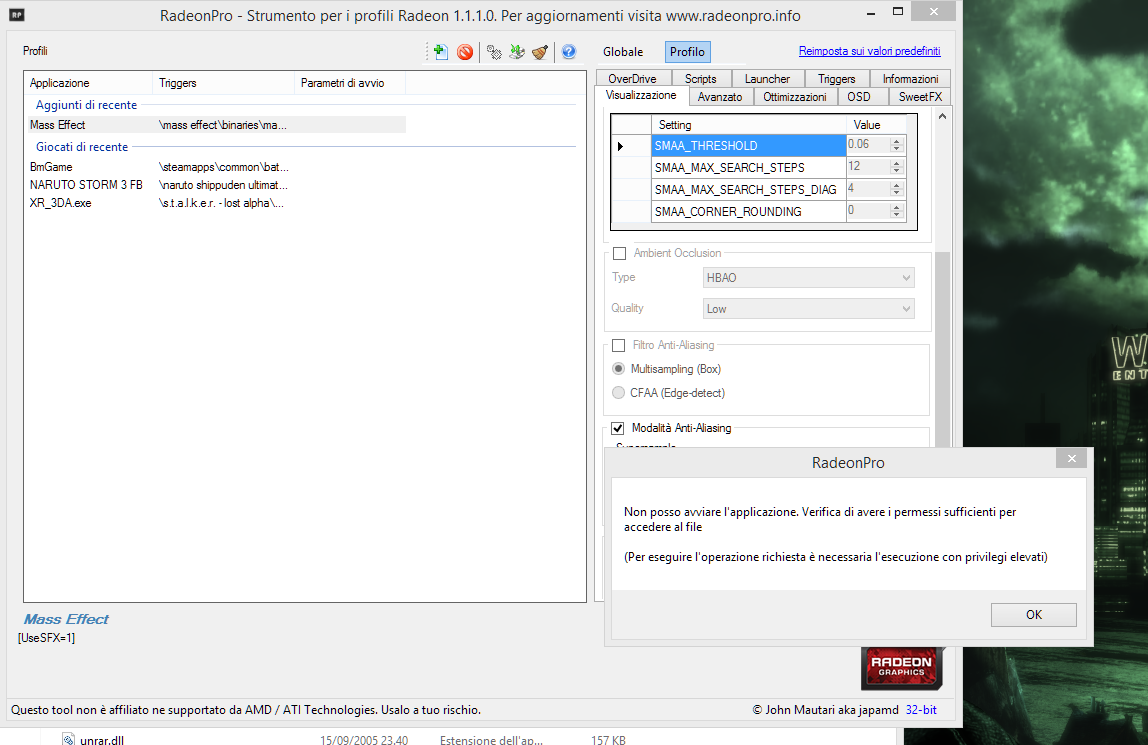
Task: Switch to the Avanzato tab
Action: pyautogui.click(x=720, y=97)
